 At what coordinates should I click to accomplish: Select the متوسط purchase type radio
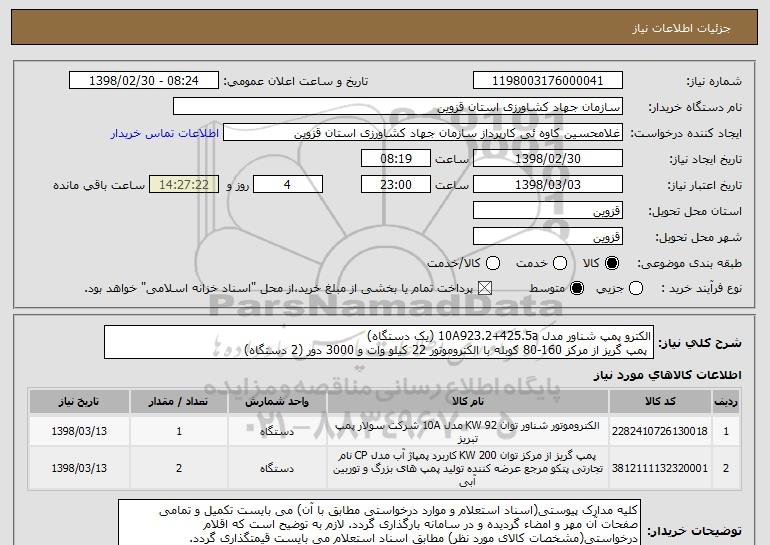[x=577, y=289]
